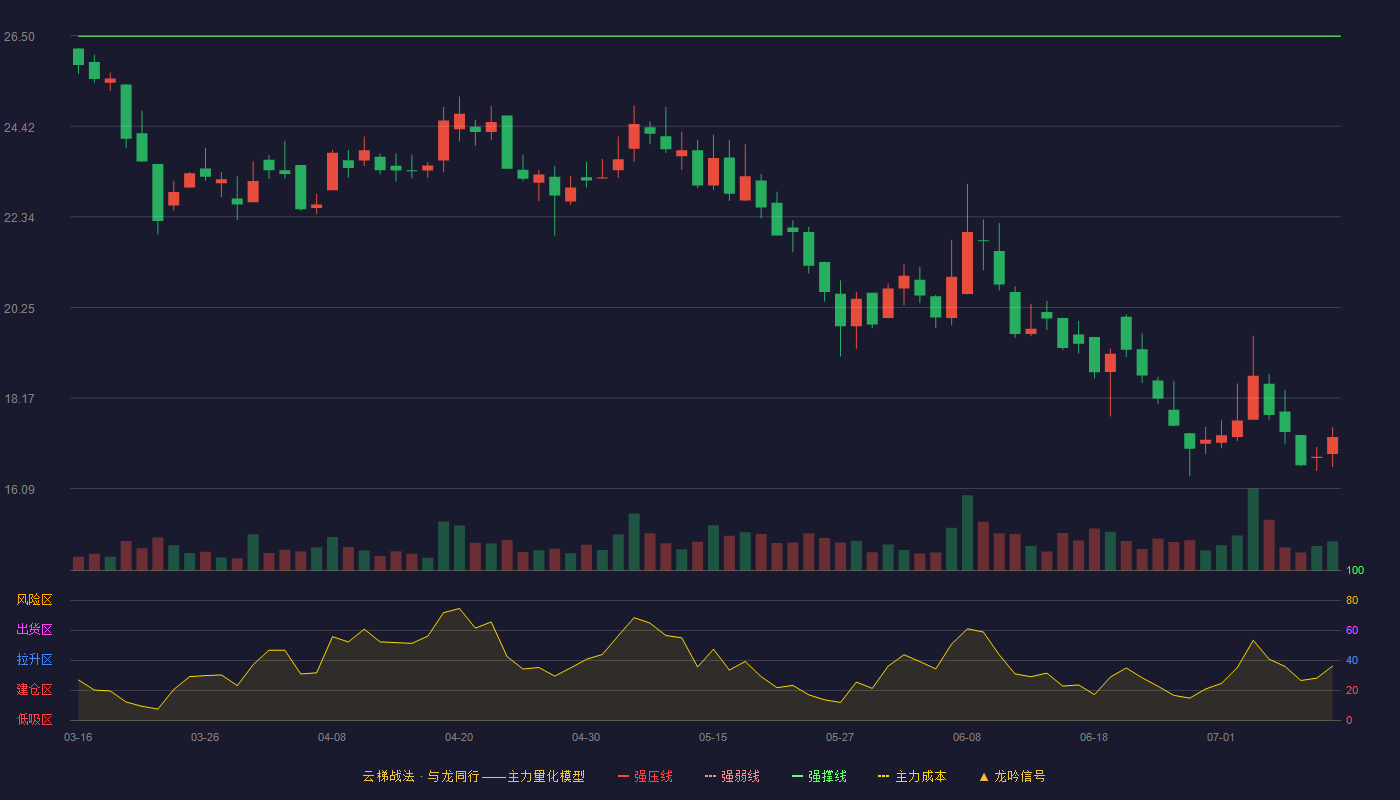Click the yellow dashed 主力成本 legend marker
The height and width of the screenshot is (800, 1400).
(x=883, y=776)
